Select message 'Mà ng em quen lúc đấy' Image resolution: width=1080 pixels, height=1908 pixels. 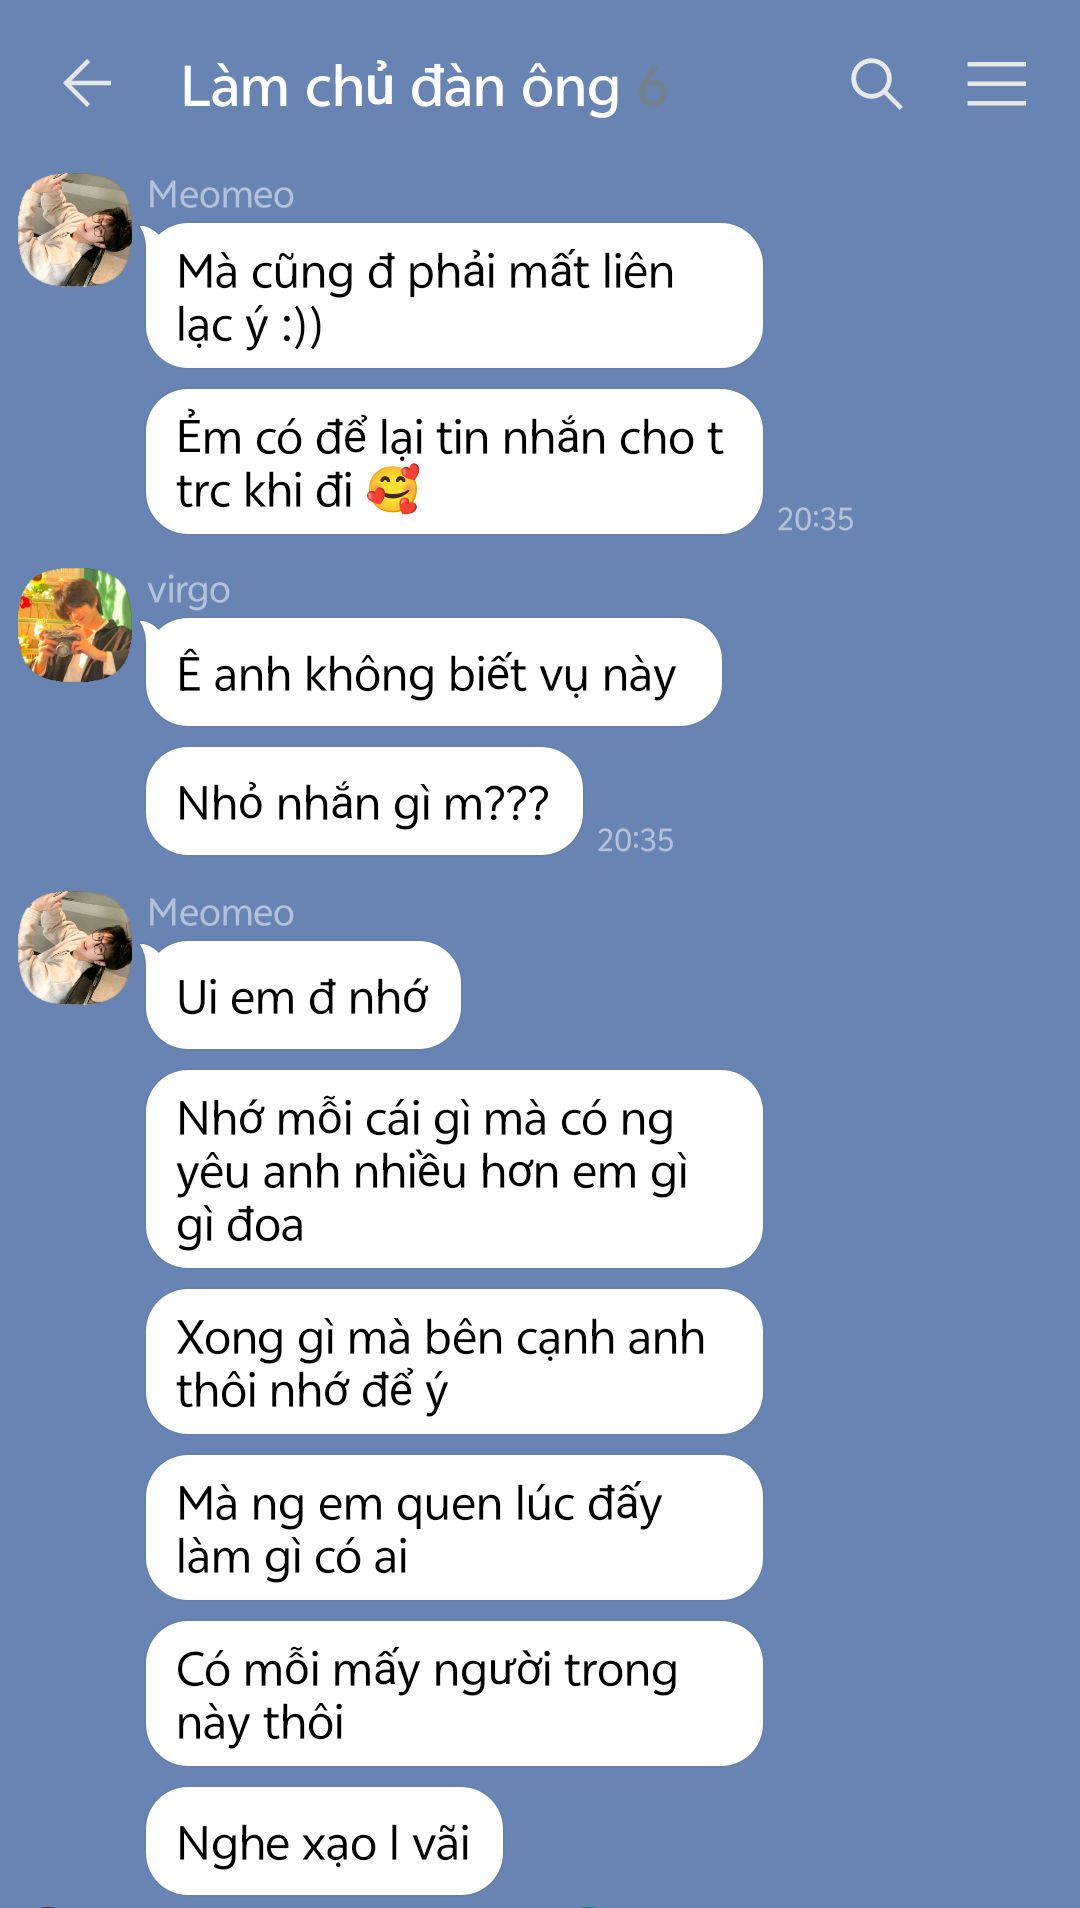point(454,1528)
